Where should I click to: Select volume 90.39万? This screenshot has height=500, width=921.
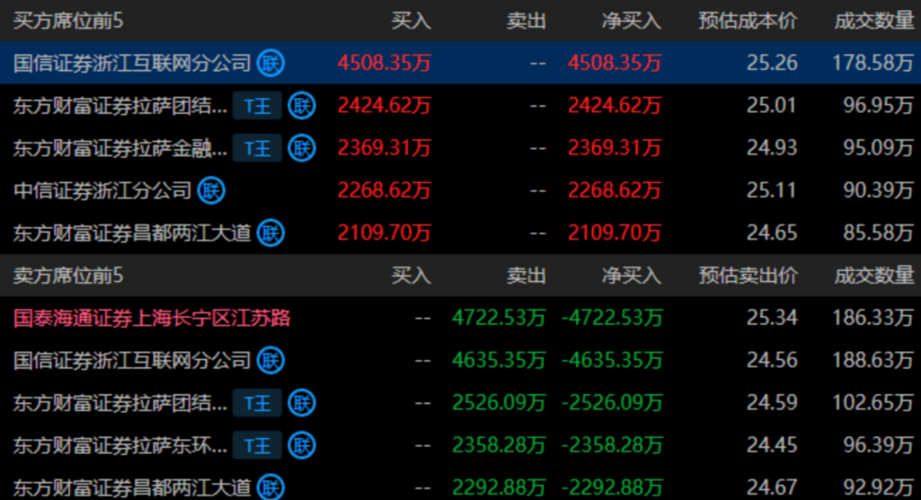879,190
